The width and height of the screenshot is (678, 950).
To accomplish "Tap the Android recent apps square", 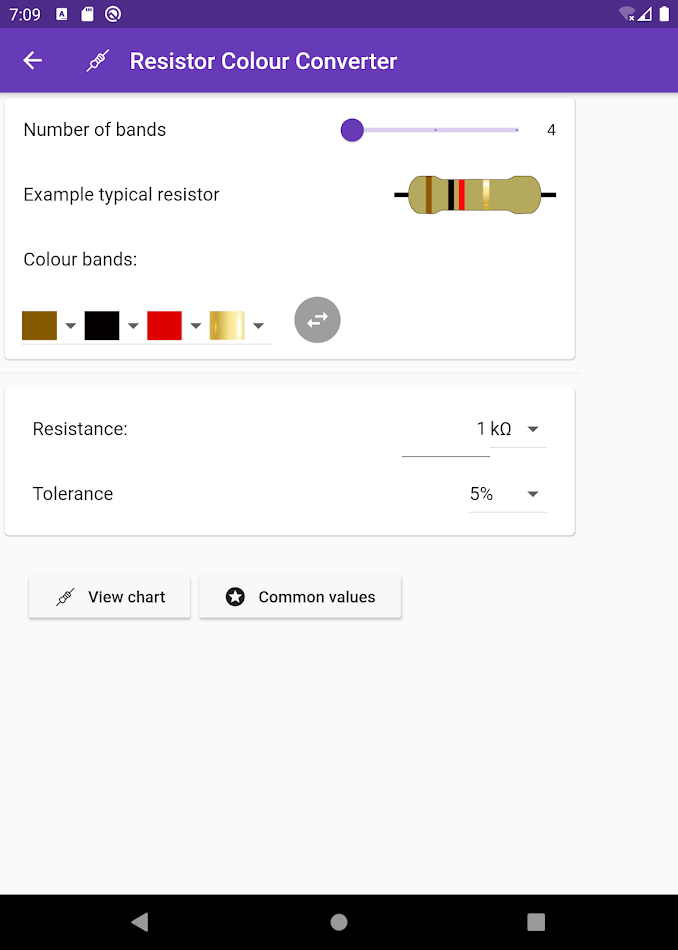I will coord(536,922).
